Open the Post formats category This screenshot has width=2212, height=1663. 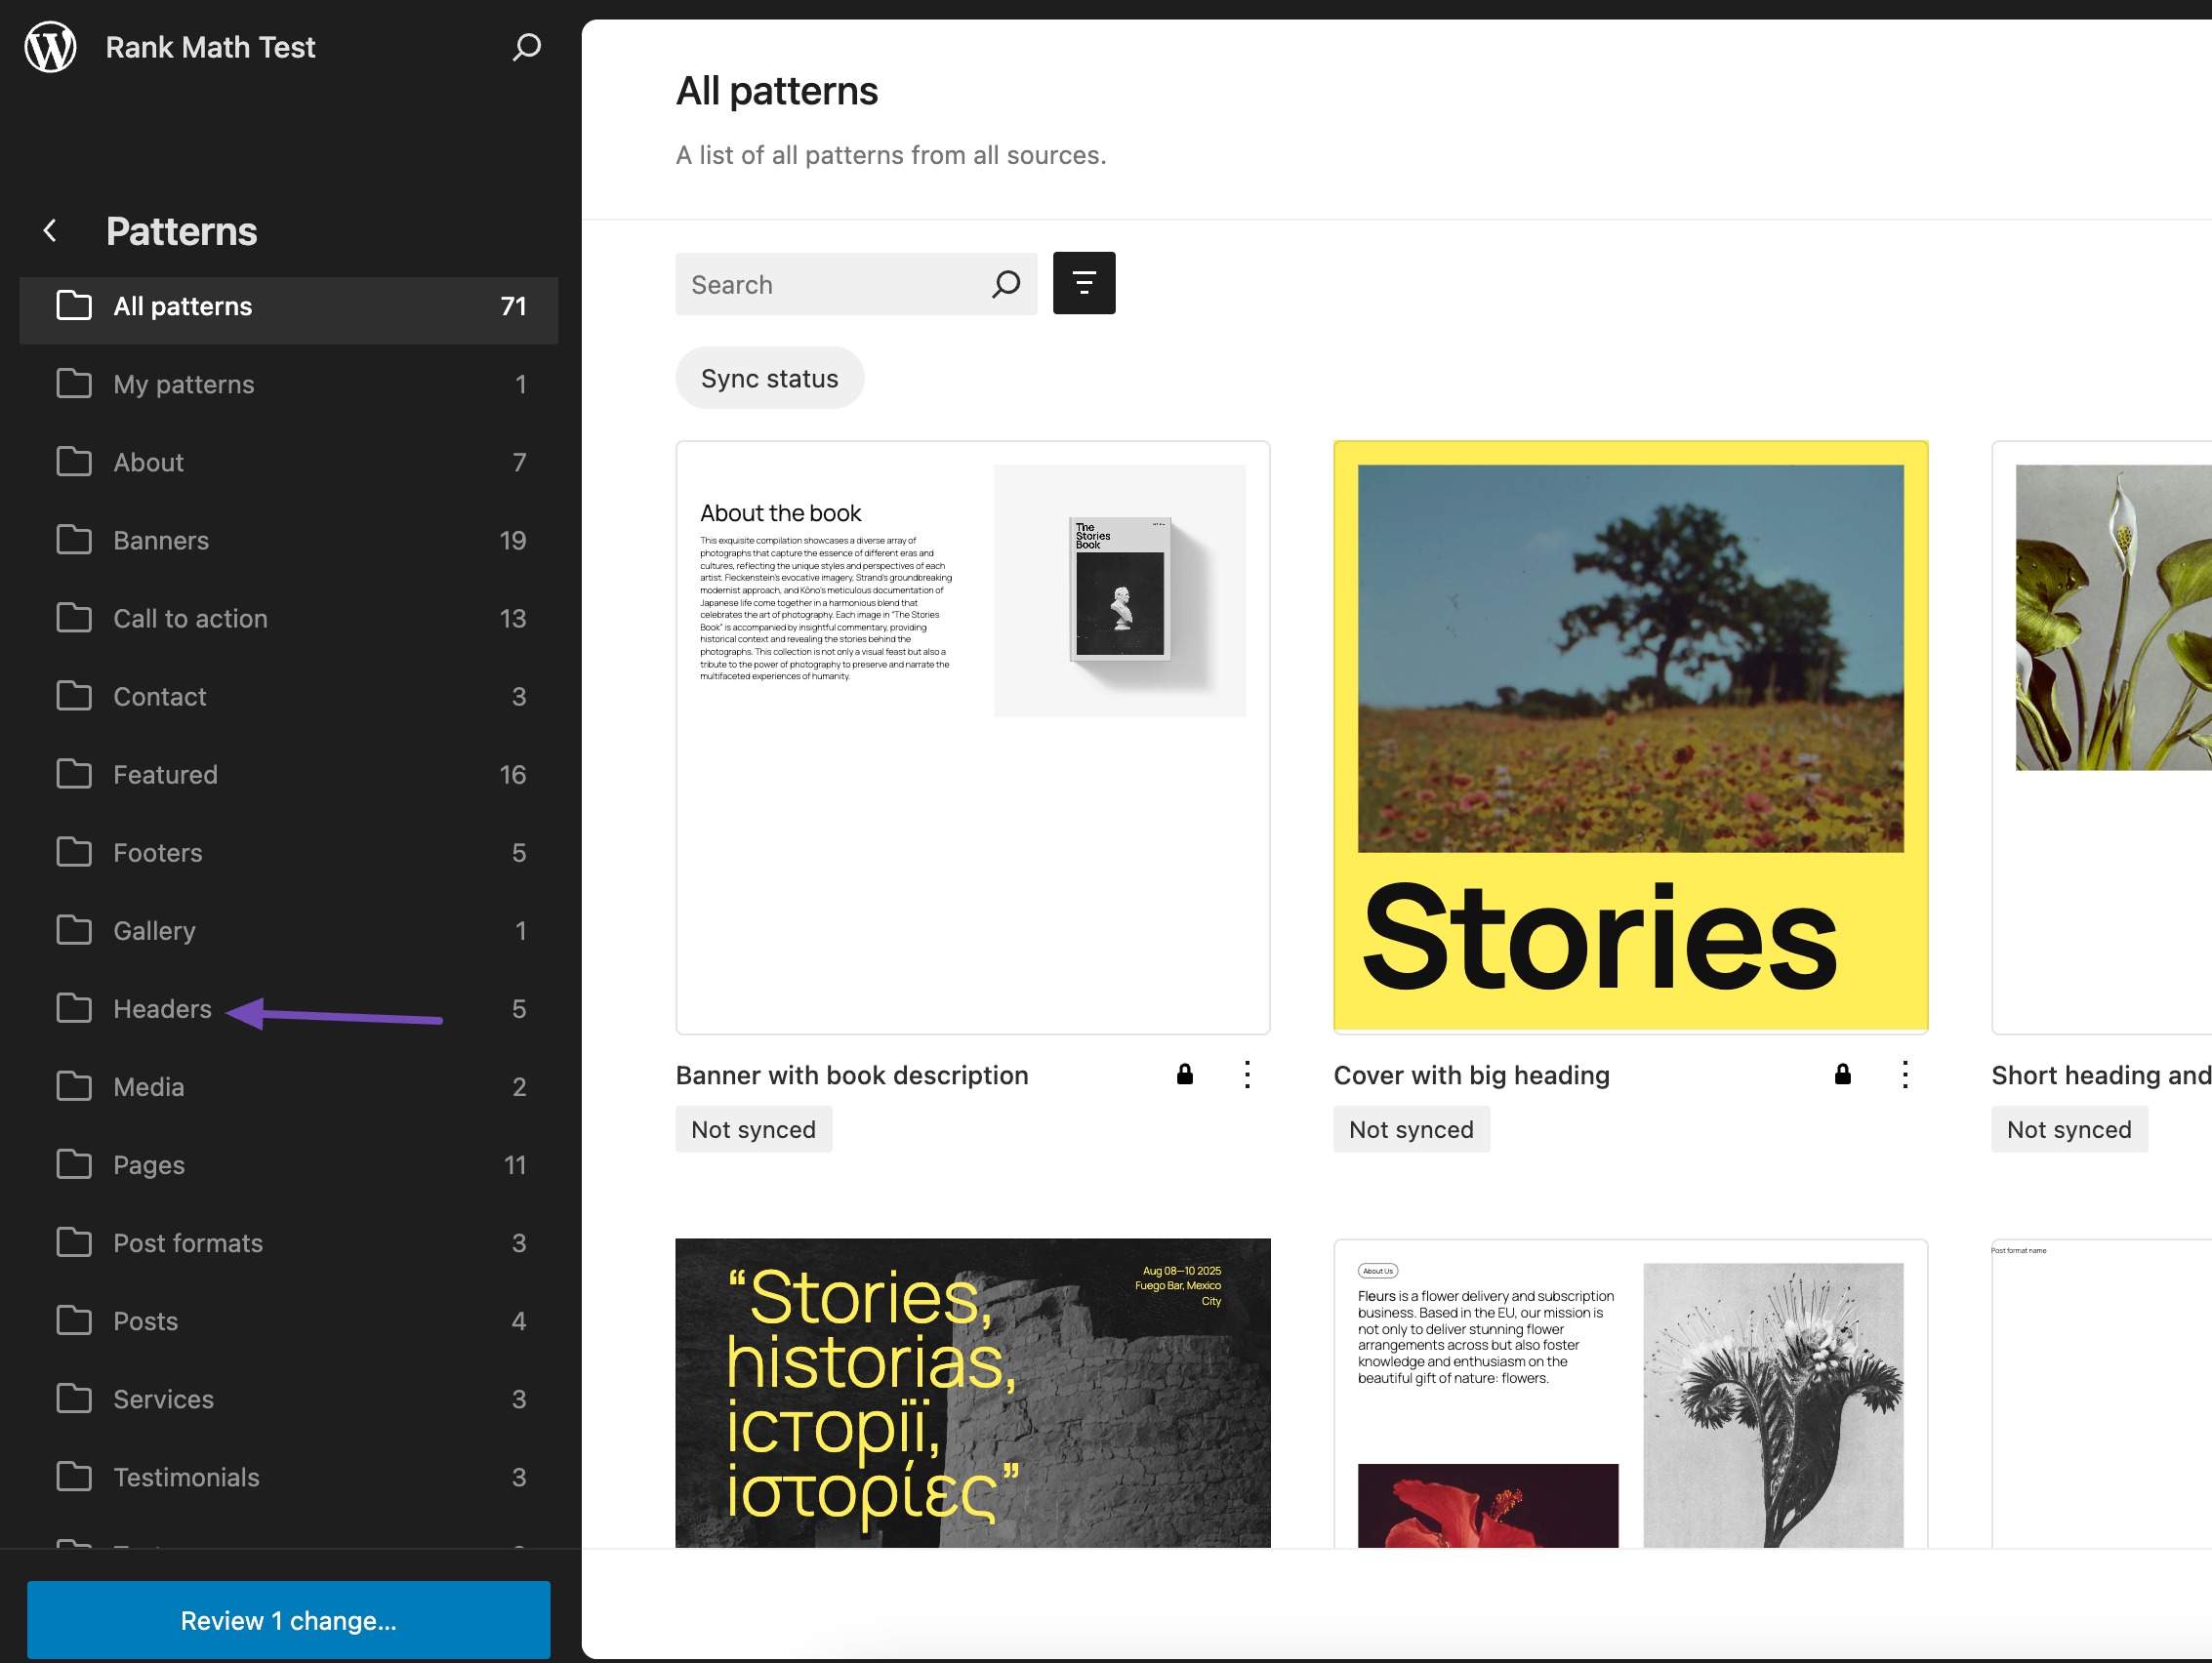tap(289, 1242)
